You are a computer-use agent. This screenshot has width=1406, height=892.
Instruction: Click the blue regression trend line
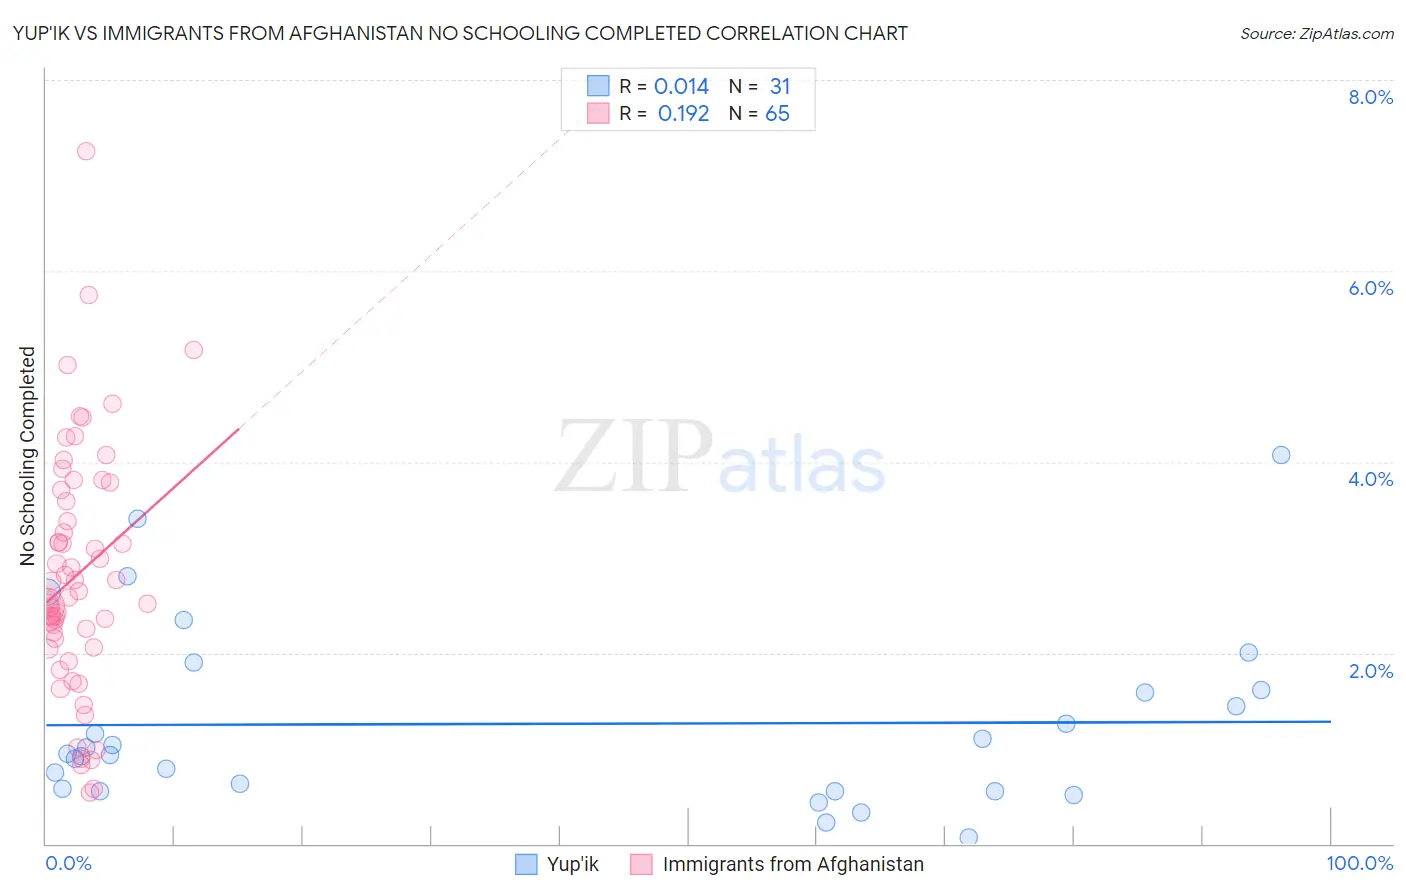(x=688, y=722)
